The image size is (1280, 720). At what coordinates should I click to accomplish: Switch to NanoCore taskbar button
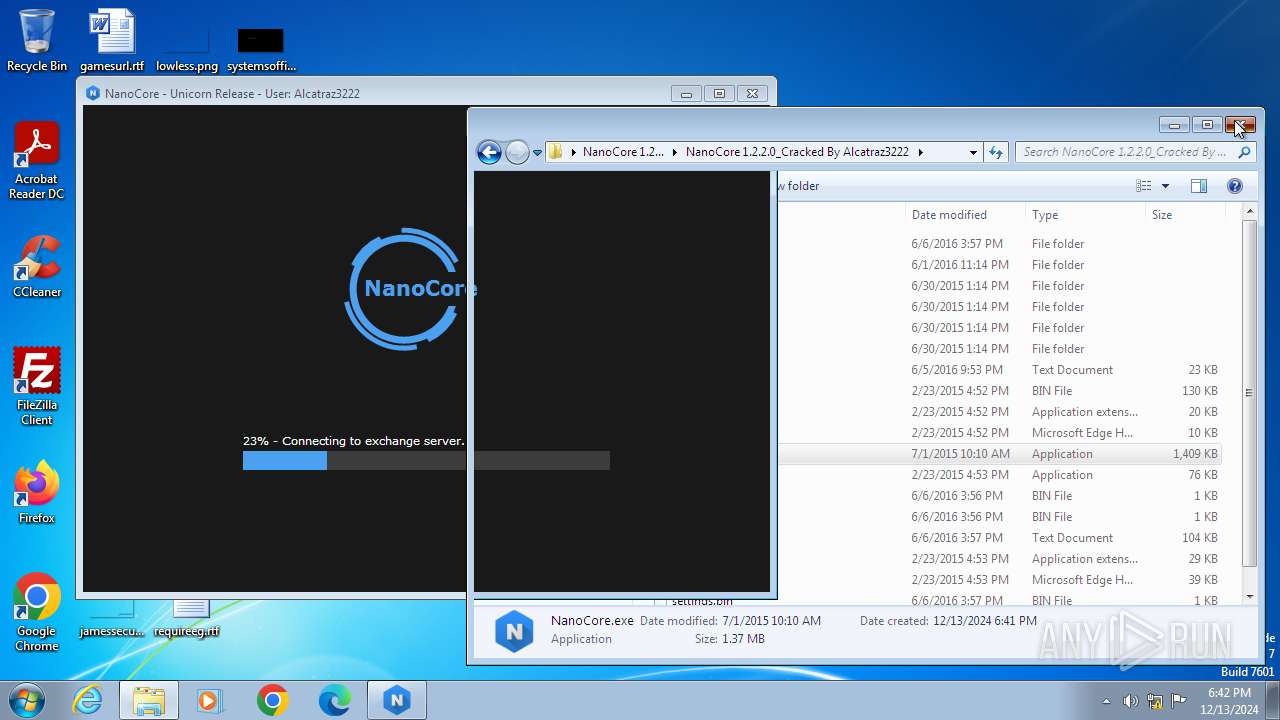(x=397, y=700)
